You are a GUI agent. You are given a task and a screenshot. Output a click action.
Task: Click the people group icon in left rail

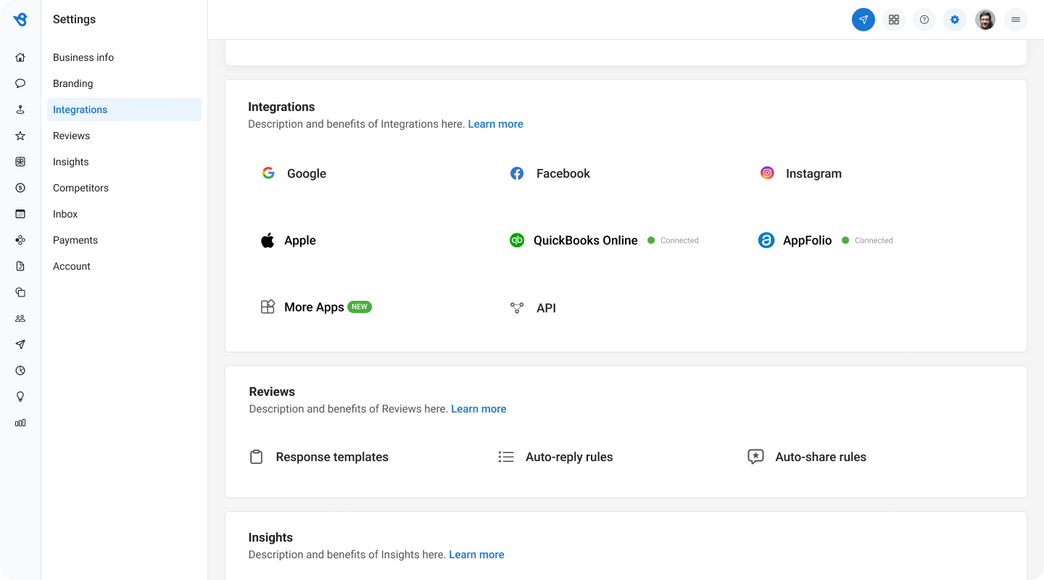tap(21, 318)
